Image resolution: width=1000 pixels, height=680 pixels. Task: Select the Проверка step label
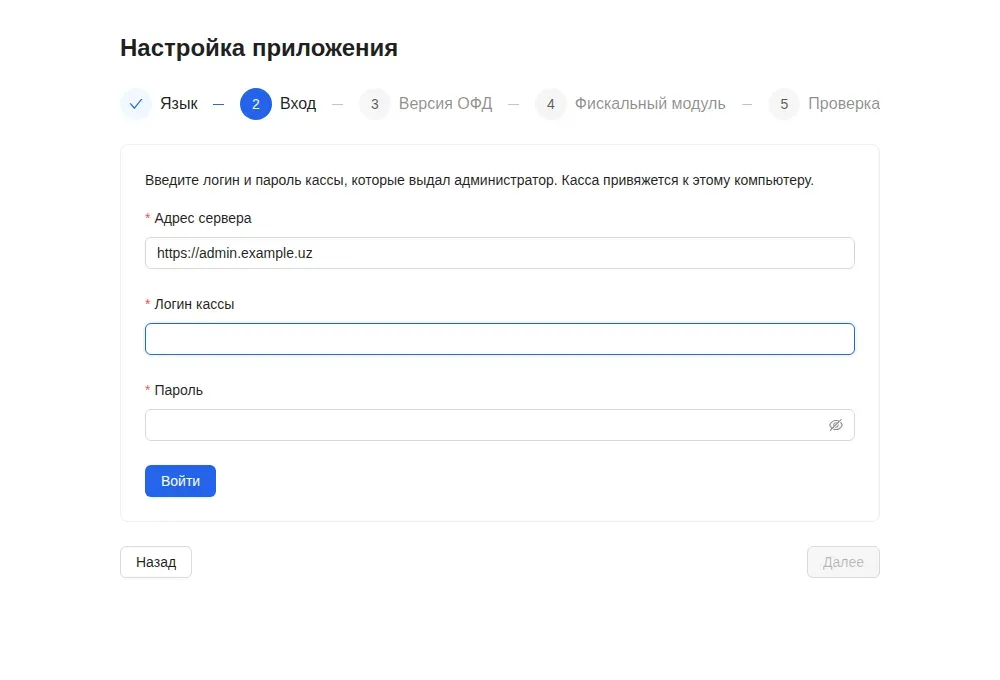point(844,104)
